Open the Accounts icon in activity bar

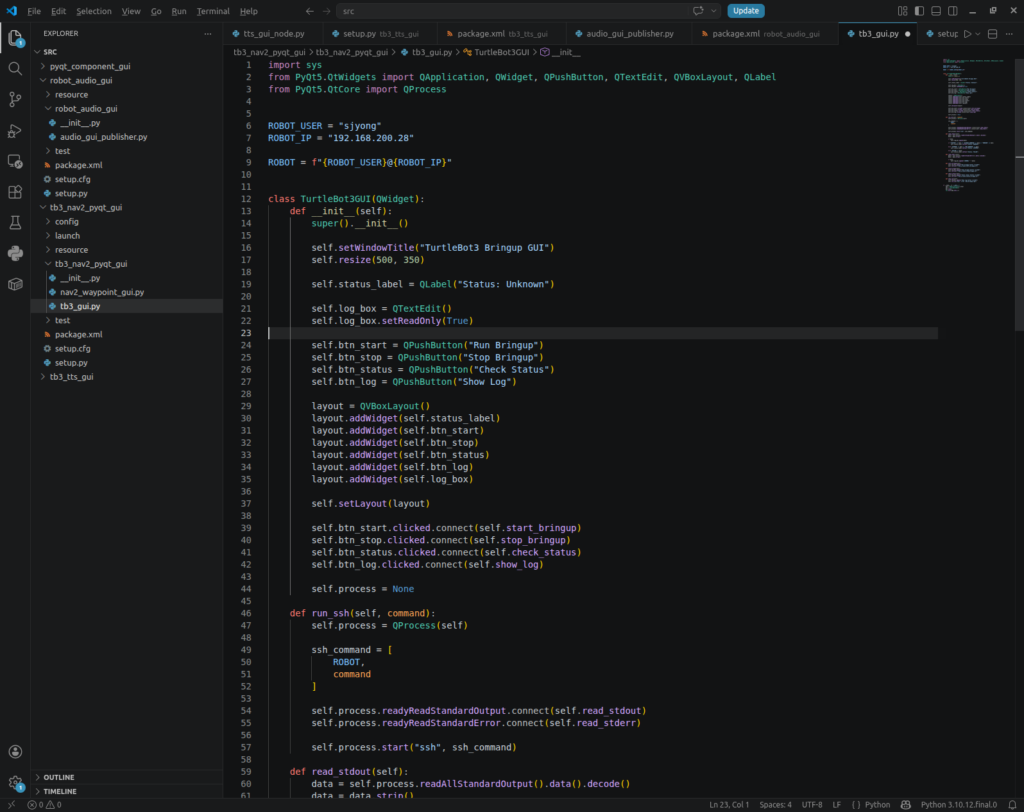[15, 752]
